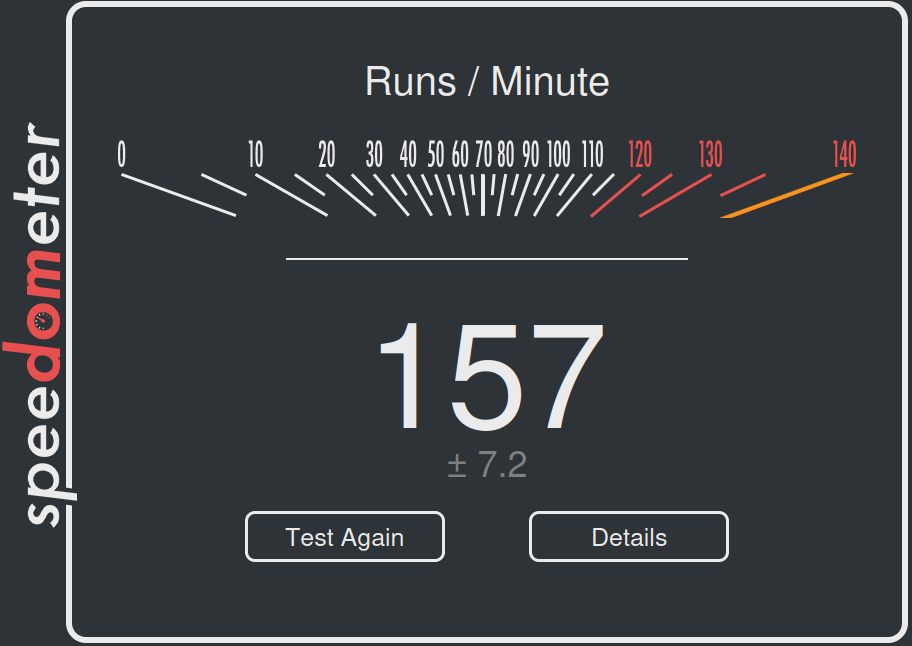Viewport: 912px width, 646px height.
Task: Select the 157 score number
Action: point(491,377)
